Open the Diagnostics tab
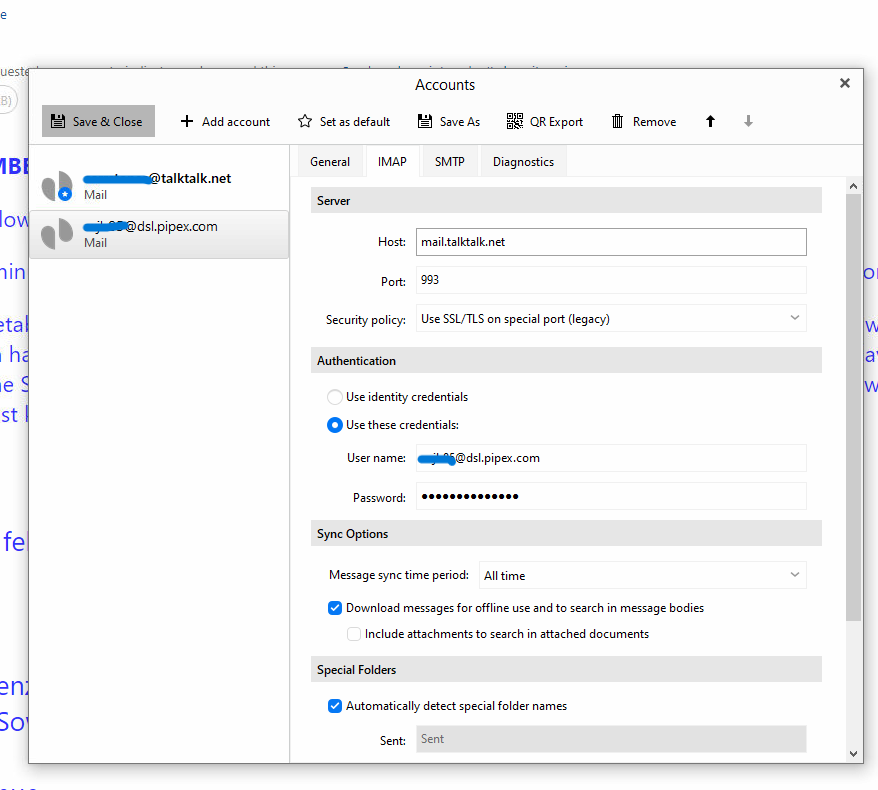Viewport: 878px width, 790px height. 523,162
